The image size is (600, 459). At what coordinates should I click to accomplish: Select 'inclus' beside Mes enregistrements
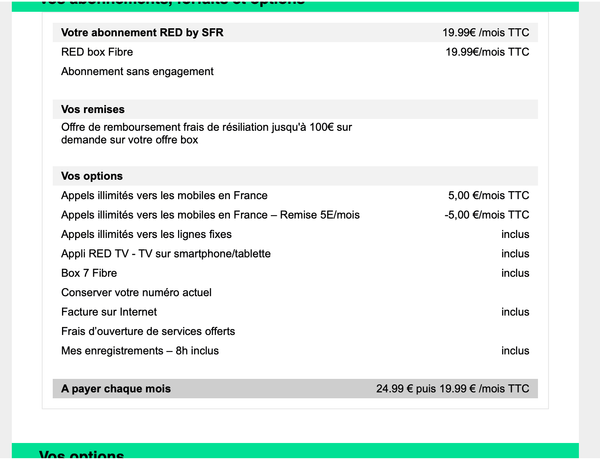tap(515, 351)
